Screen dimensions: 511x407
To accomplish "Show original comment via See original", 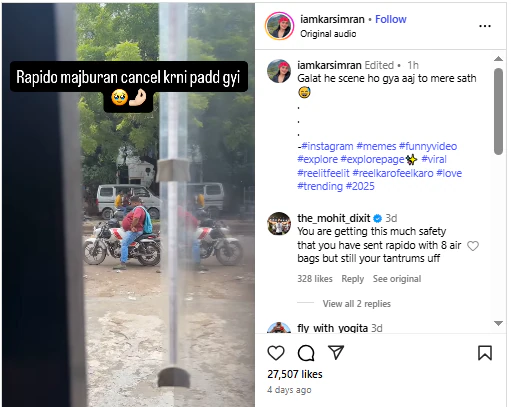I will (x=397, y=279).
